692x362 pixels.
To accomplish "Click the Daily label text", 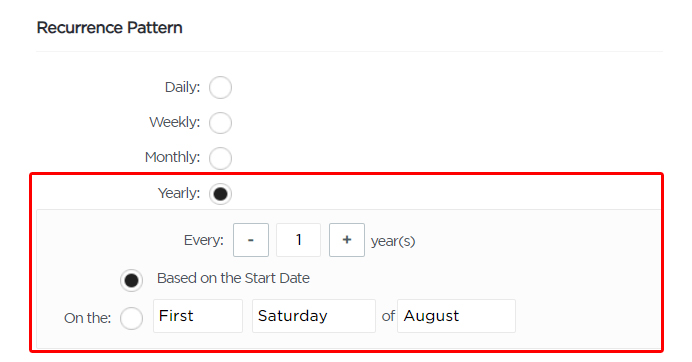I will pos(182,87).
